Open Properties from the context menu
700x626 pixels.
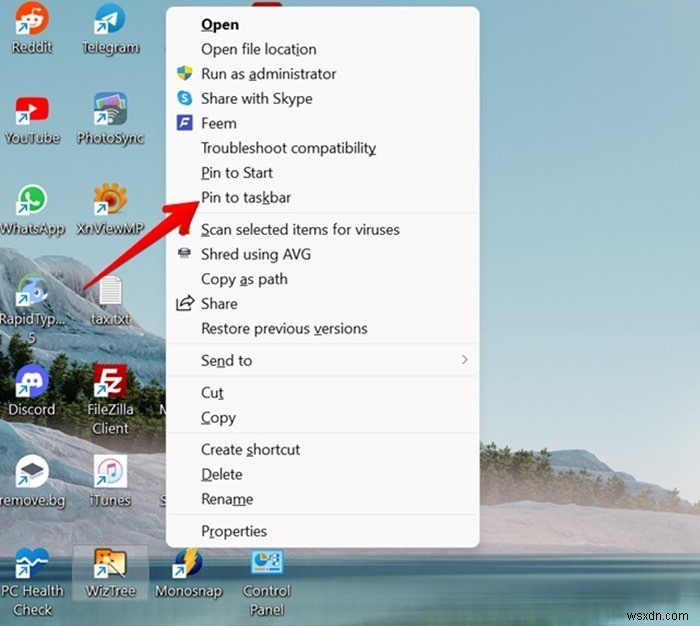[323, 531]
